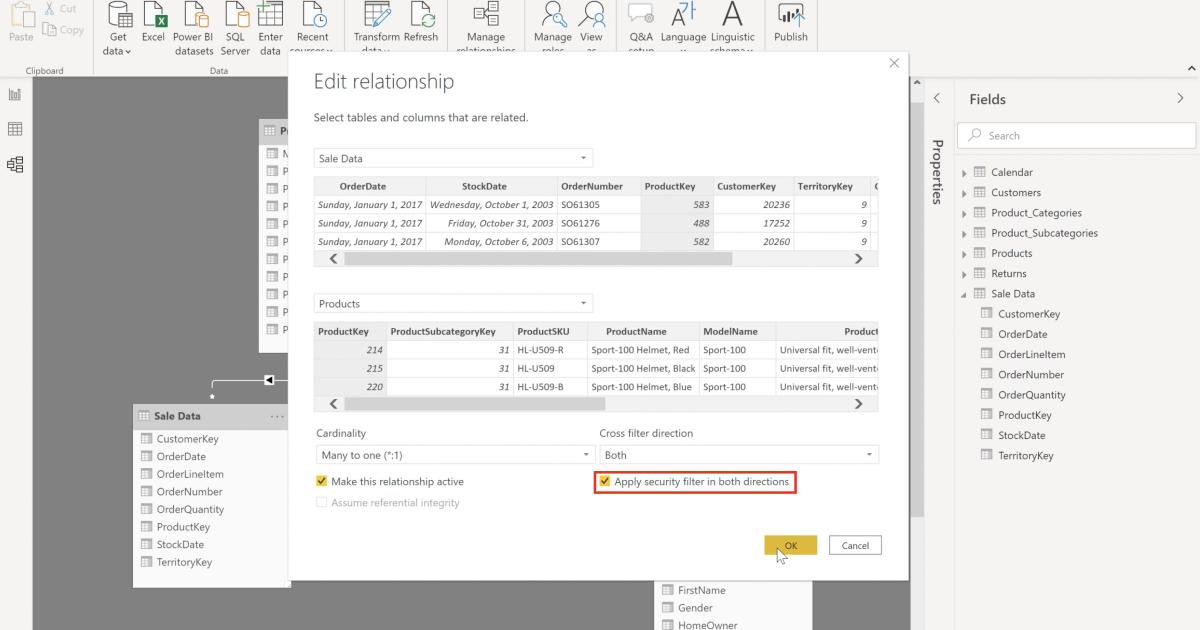Switch to Model view in the left sidebar

coord(14,164)
